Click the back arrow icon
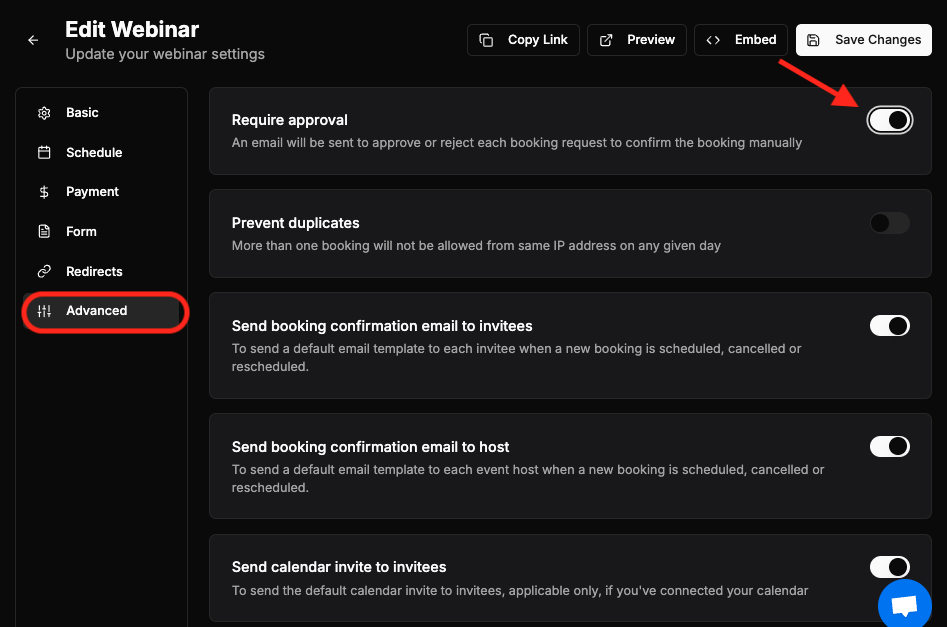947x627 pixels. (x=33, y=40)
